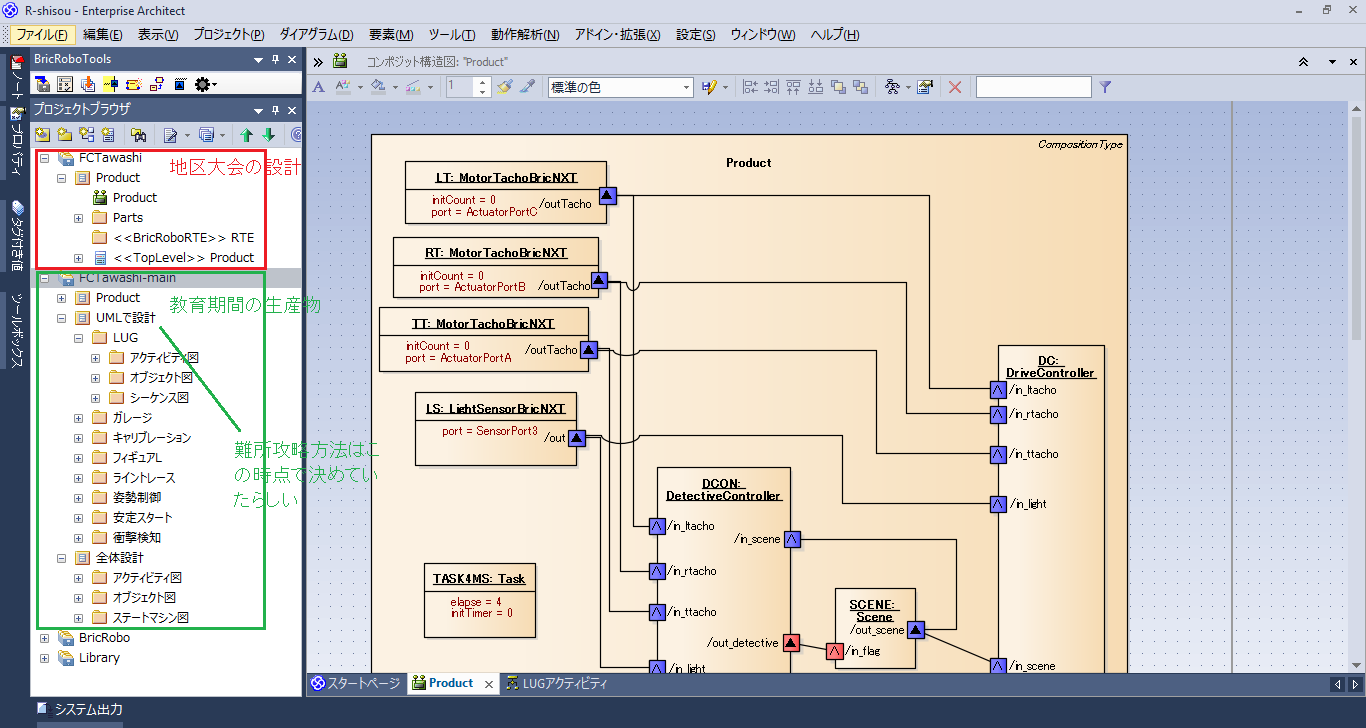
Task: Switch to the スタートページ tab
Action: click(x=356, y=684)
